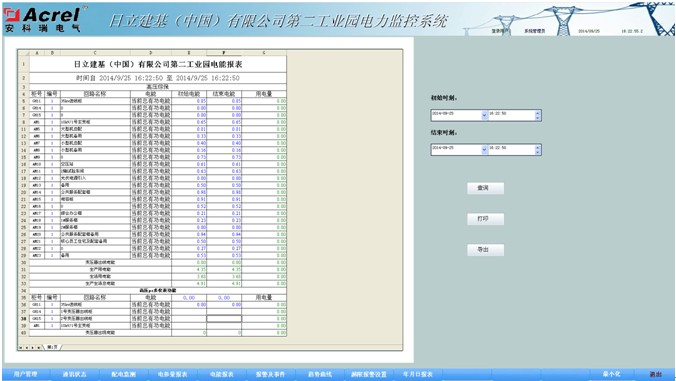Open 用户管理 in the bottom menu bar
The image size is (676, 381).
(25, 374)
